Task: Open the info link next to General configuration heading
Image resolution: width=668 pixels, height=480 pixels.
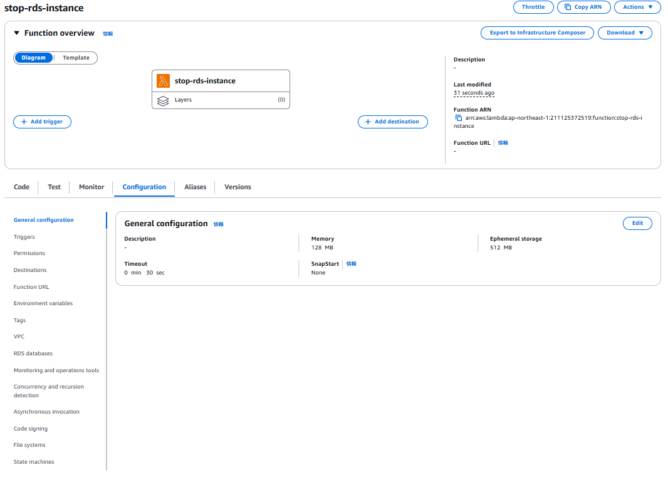Action: point(218,224)
